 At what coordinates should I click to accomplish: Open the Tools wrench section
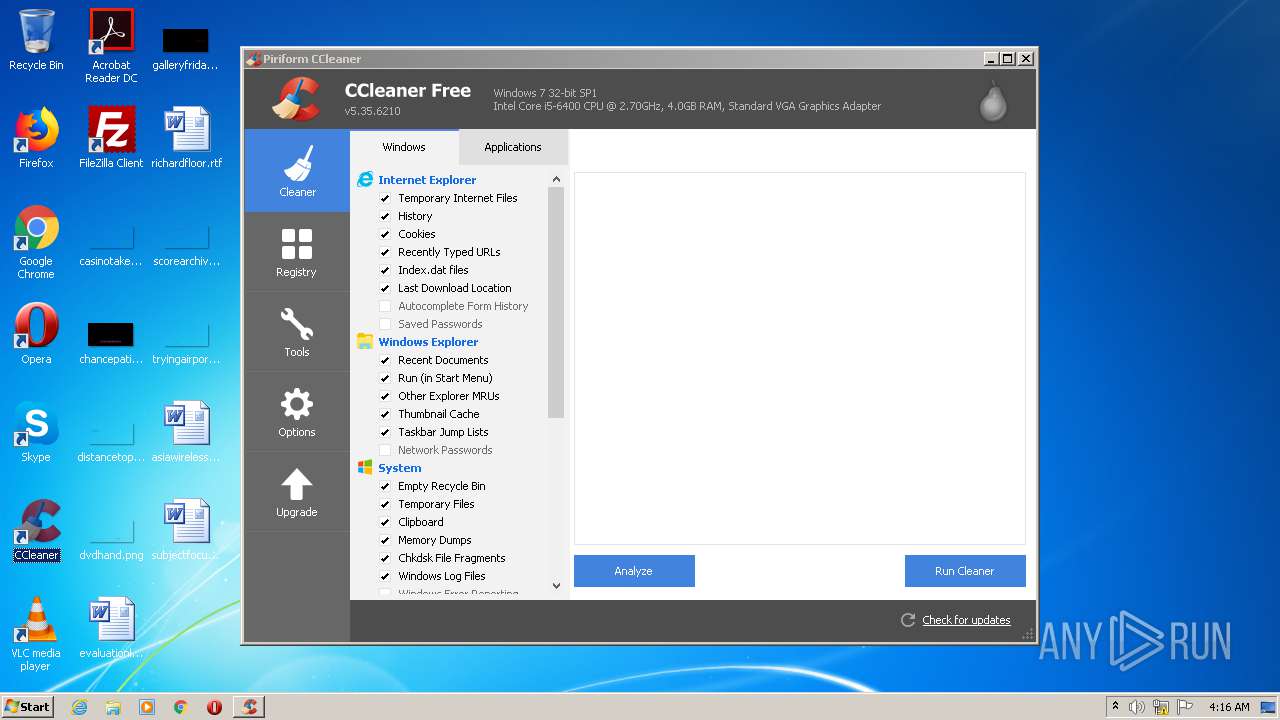pos(297,331)
